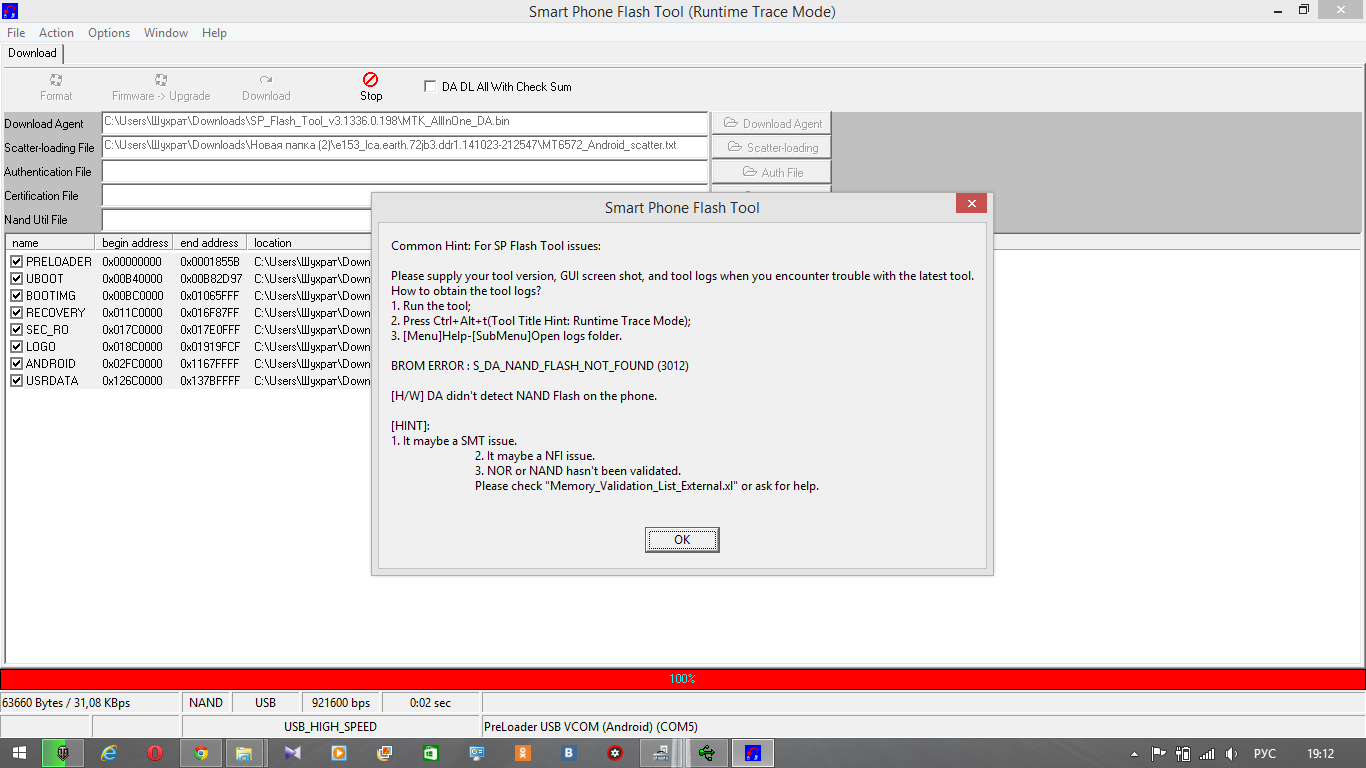Click the Firmware -> Upgrade toolbar icon

pyautogui.click(x=161, y=80)
